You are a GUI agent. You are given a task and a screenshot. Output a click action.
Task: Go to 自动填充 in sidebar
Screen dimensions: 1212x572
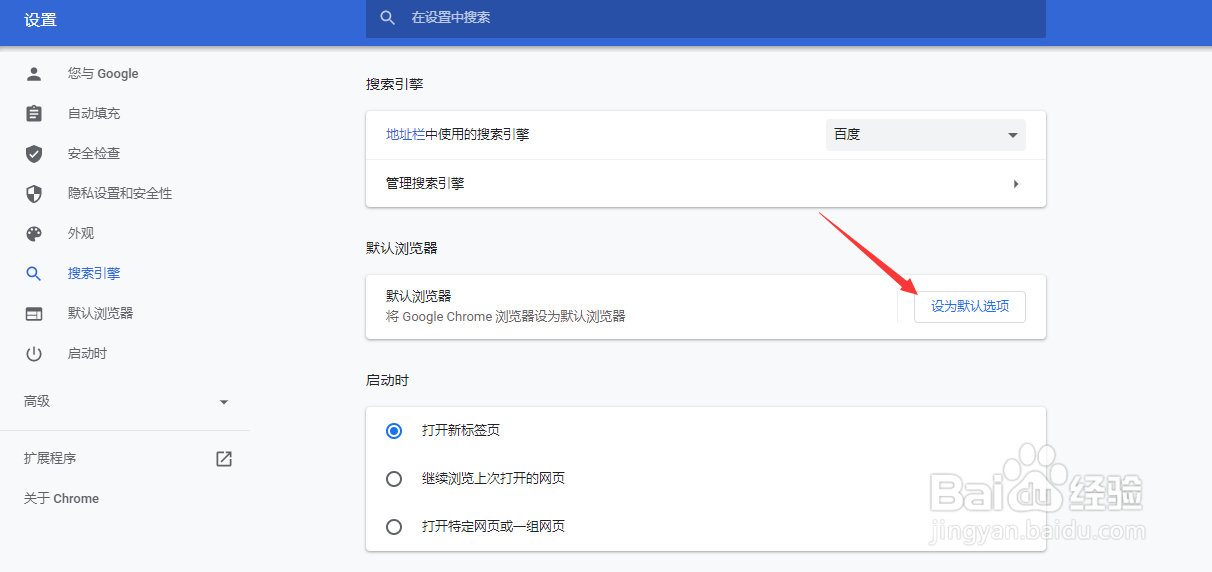pos(94,113)
